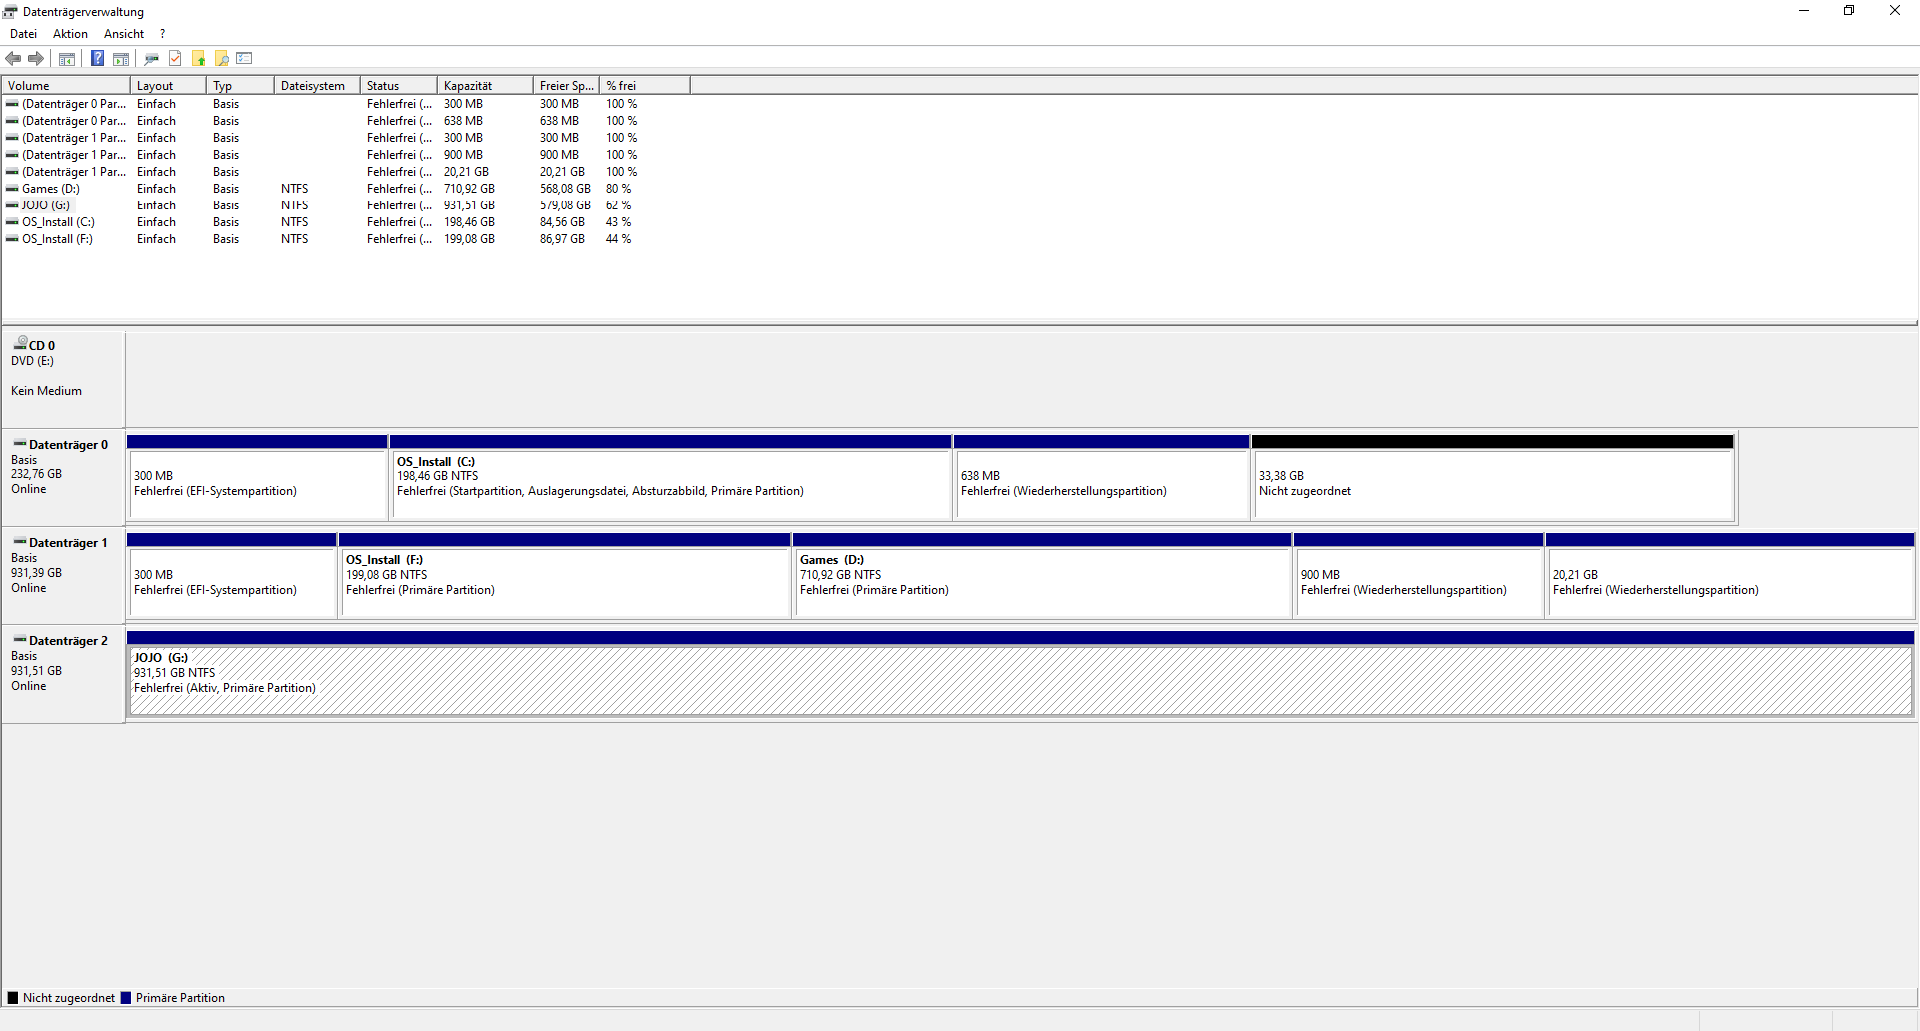Click the page with red checkmark icon
The width and height of the screenshot is (1920, 1031).
pos(175,59)
